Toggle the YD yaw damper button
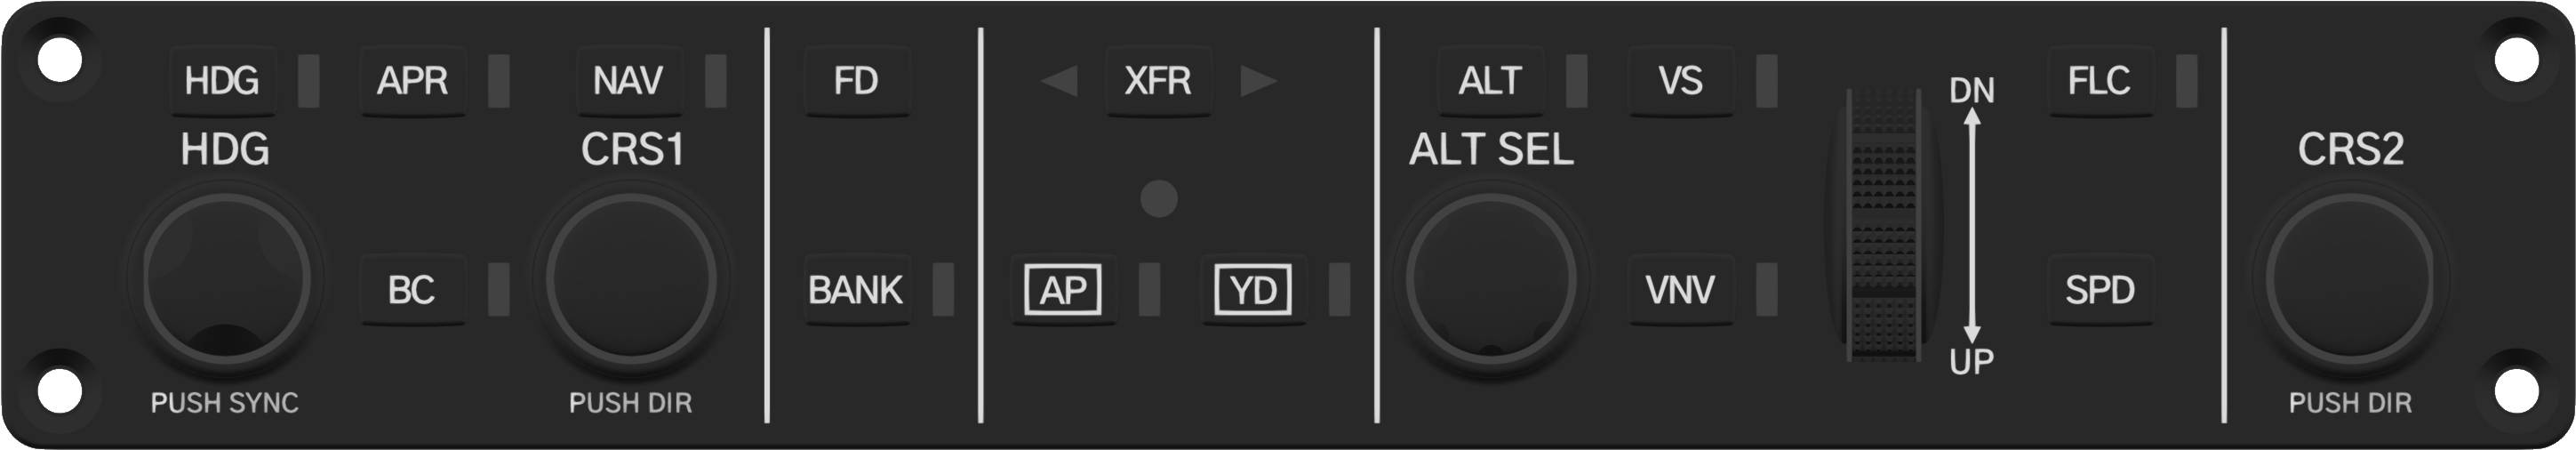 1253,290
